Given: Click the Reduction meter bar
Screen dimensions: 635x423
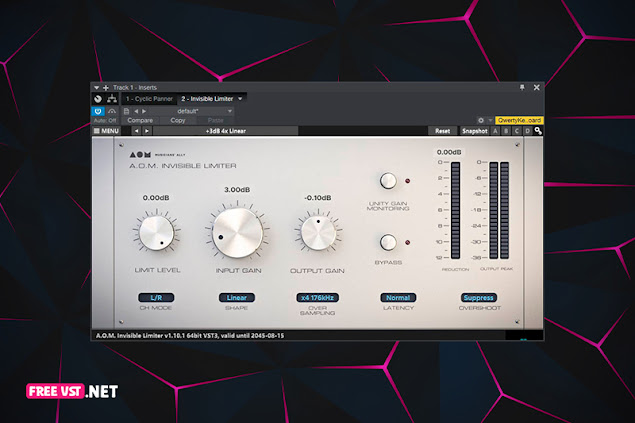Looking at the screenshot, I should (455, 210).
